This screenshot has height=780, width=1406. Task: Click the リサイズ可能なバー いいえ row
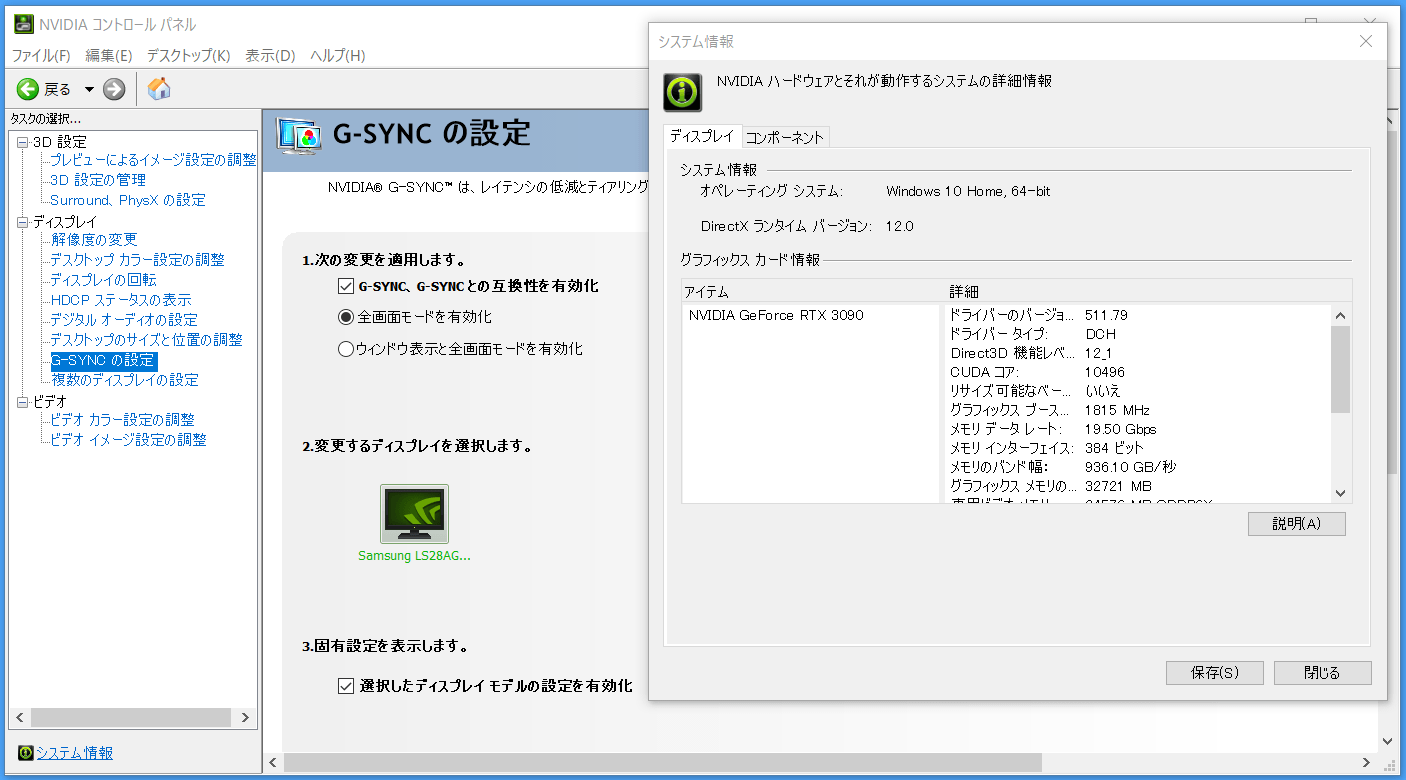tap(1139, 391)
